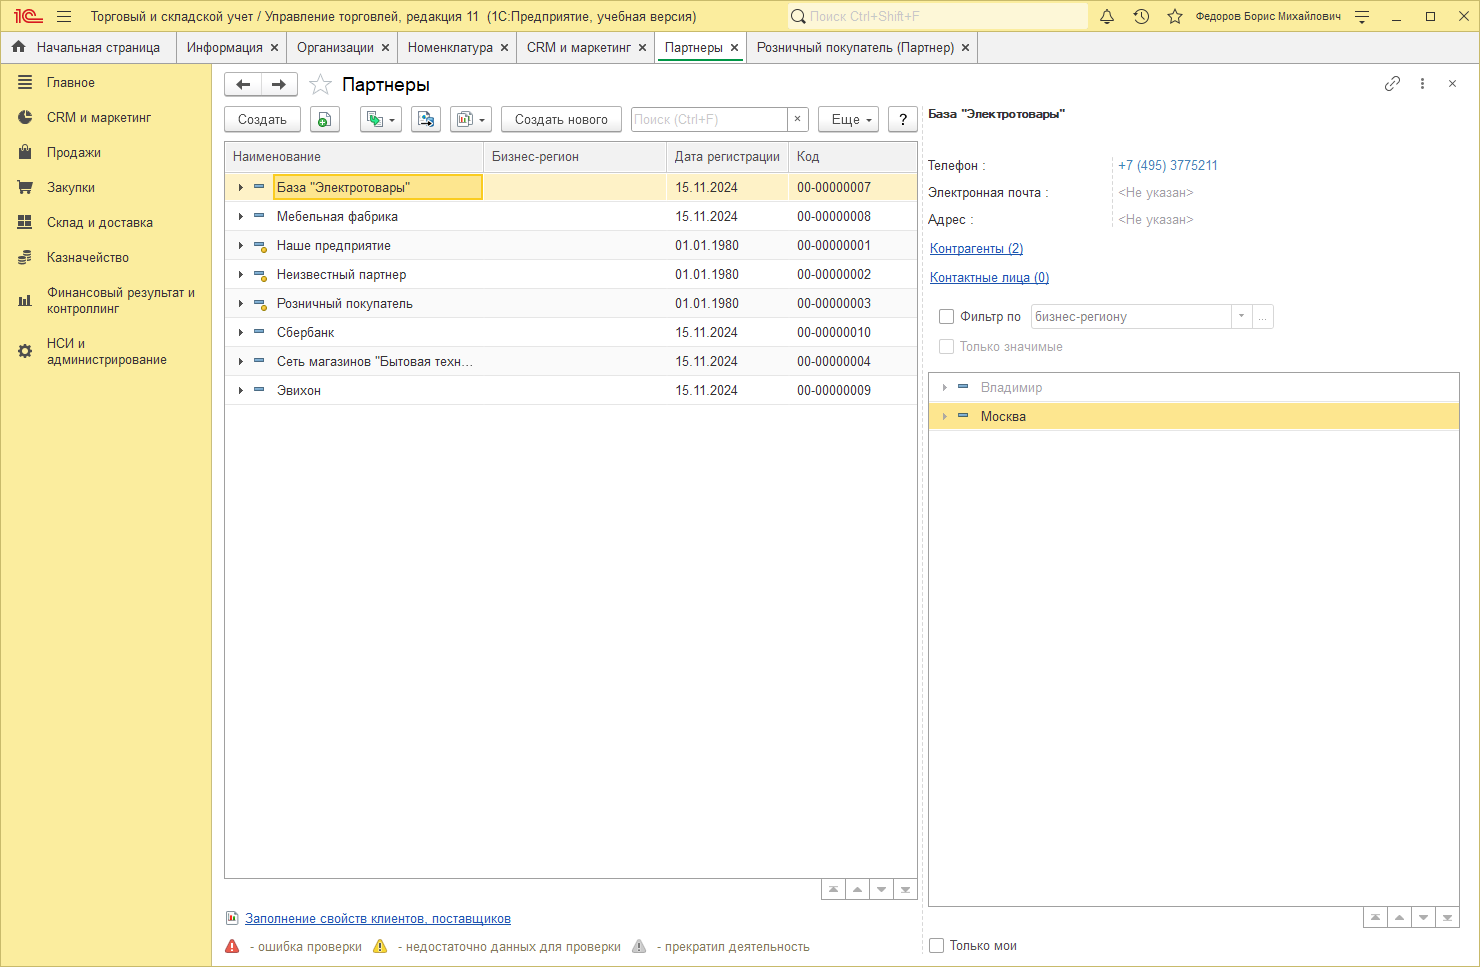Open favorites star in title bar
The image size is (1480, 967).
click(1175, 16)
